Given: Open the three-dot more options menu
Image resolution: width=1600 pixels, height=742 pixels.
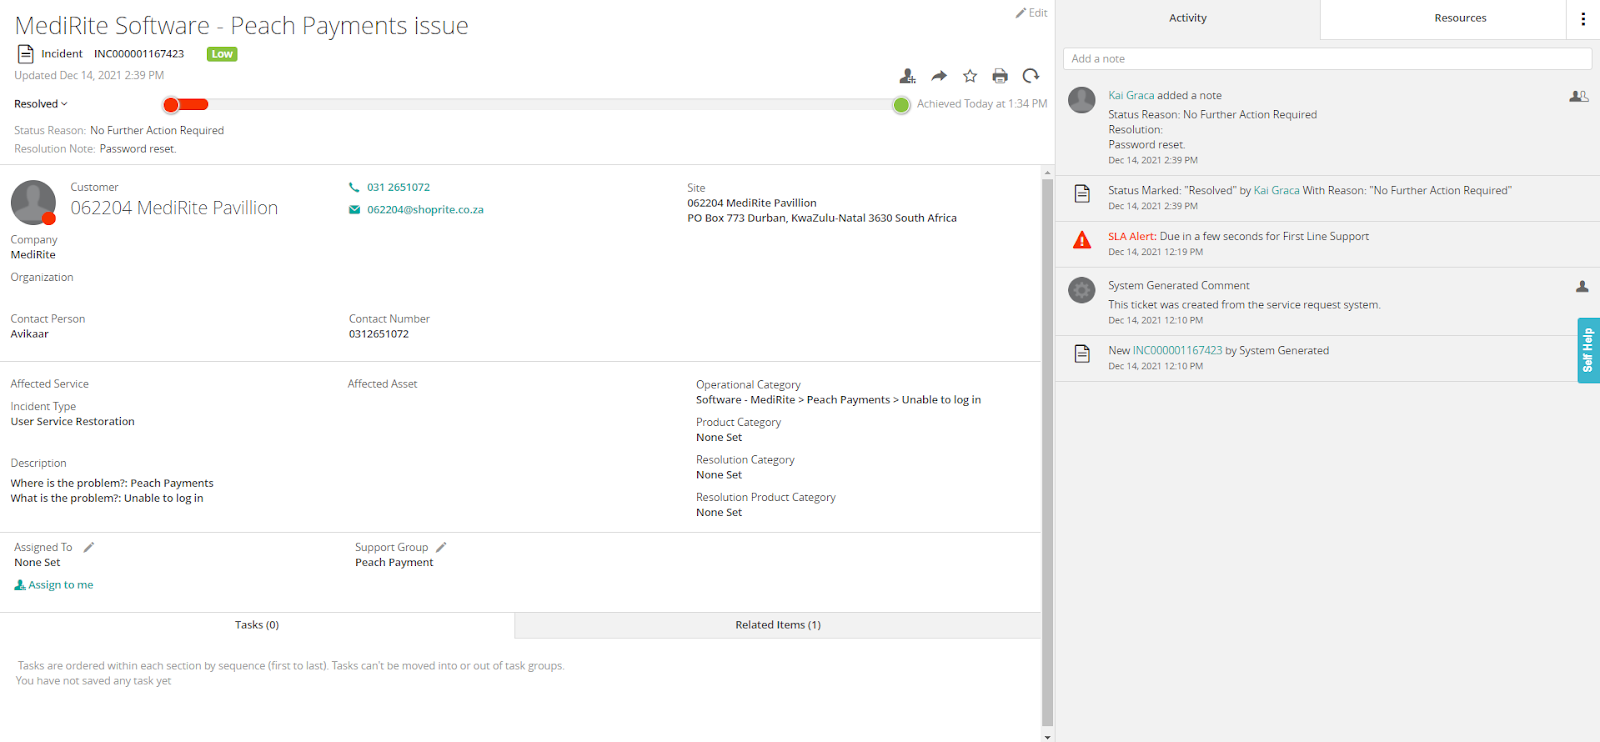Looking at the screenshot, I should click(x=1583, y=19).
